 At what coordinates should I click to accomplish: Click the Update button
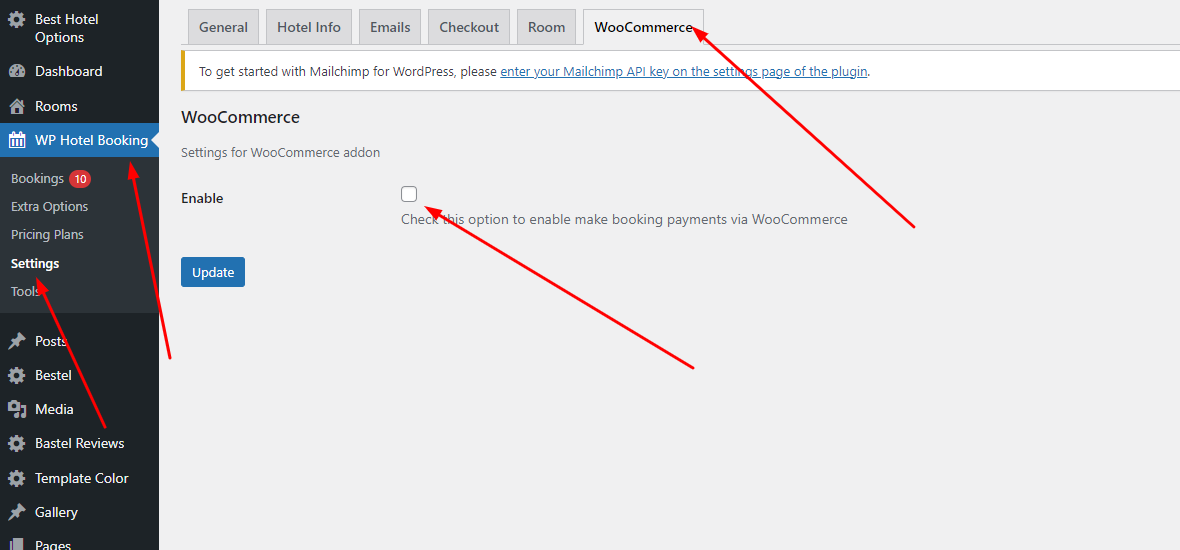tap(213, 272)
